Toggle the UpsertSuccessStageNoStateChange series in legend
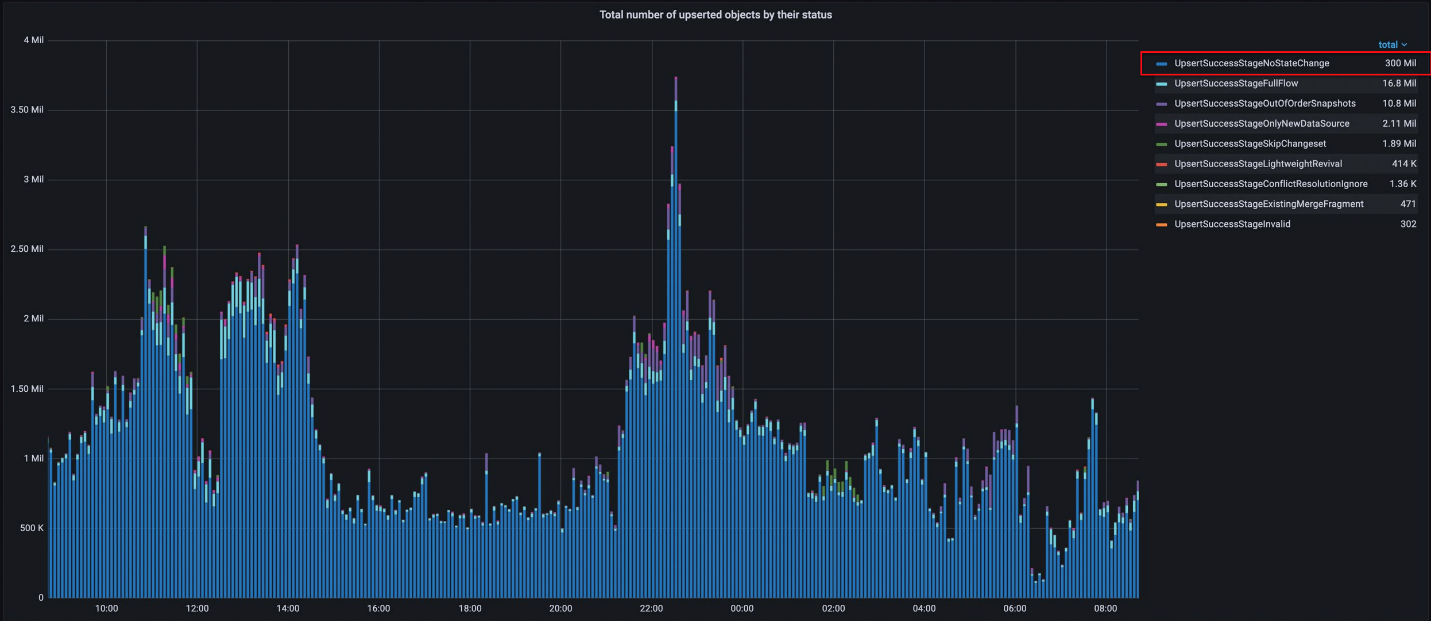This screenshot has height=621, width=1431. [x=1251, y=63]
